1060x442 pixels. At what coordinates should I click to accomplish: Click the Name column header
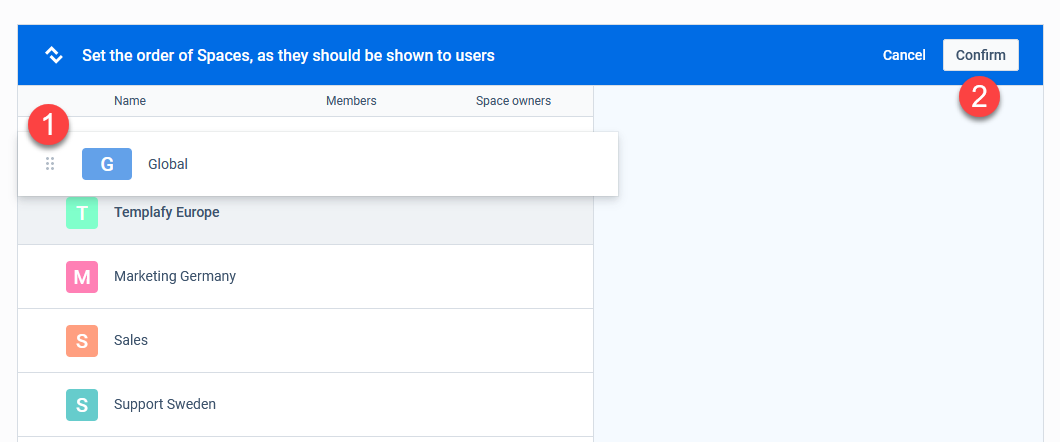click(130, 101)
